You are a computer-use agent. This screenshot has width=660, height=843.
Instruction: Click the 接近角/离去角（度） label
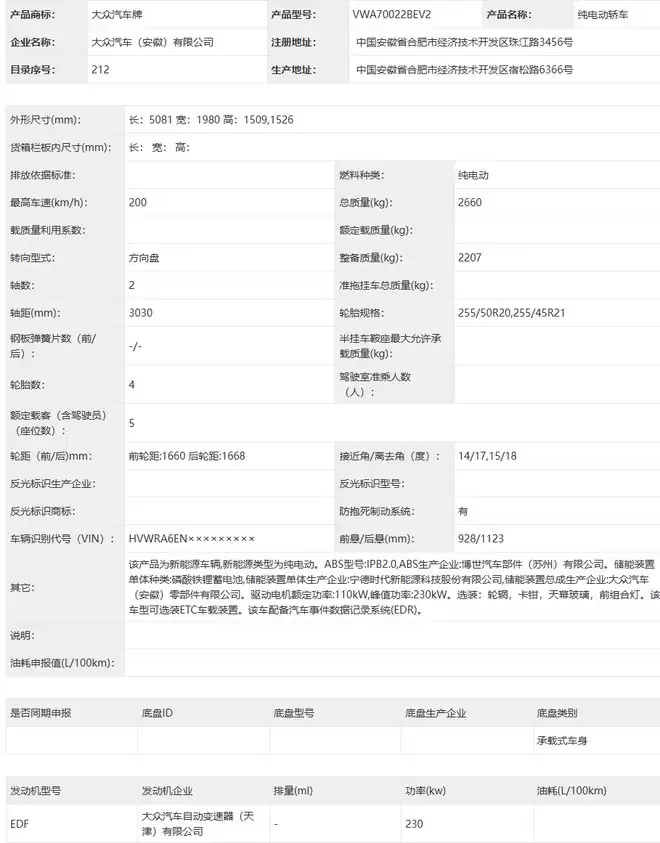pyautogui.click(x=390, y=456)
